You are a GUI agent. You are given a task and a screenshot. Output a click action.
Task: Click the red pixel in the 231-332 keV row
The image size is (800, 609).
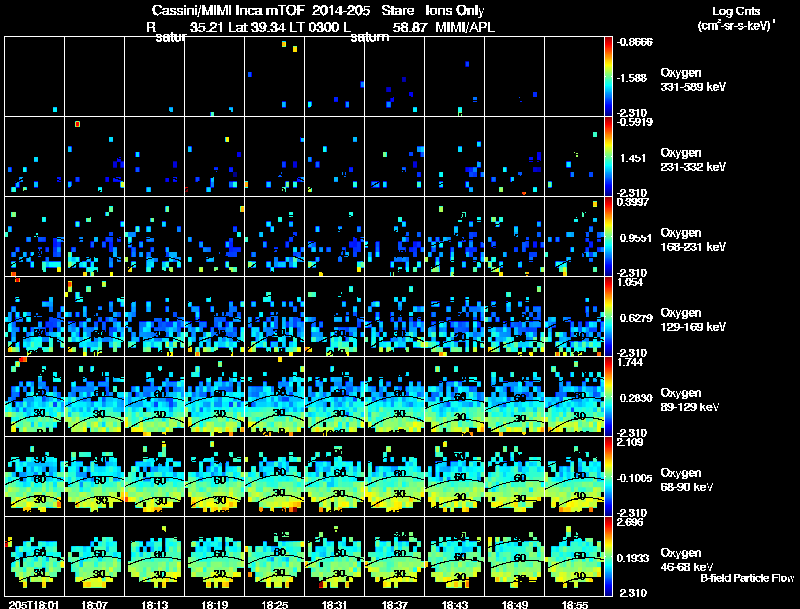[x=77, y=124]
